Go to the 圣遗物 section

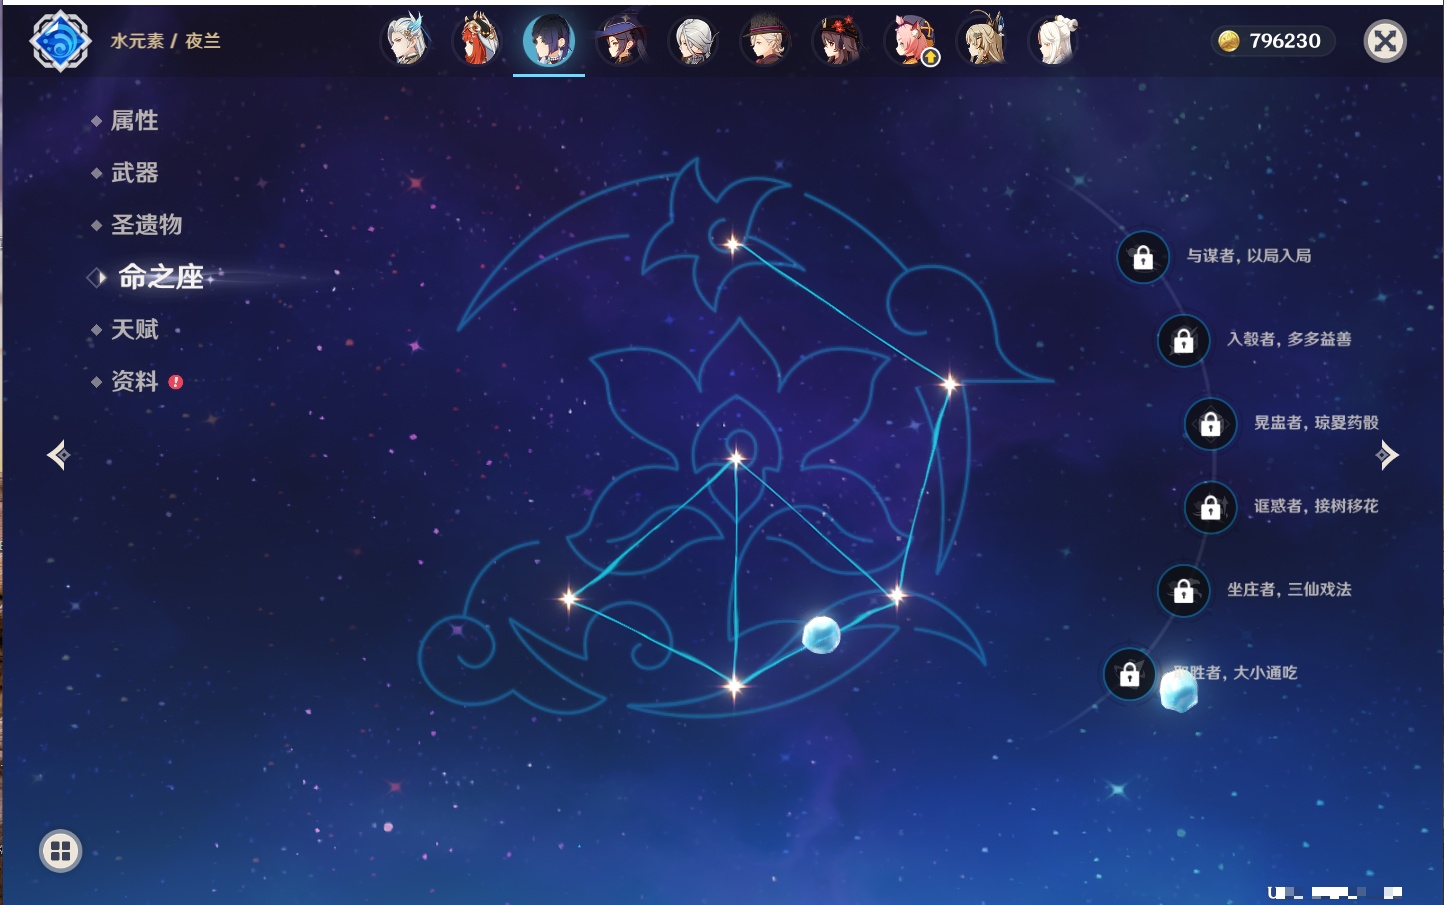[x=146, y=225]
